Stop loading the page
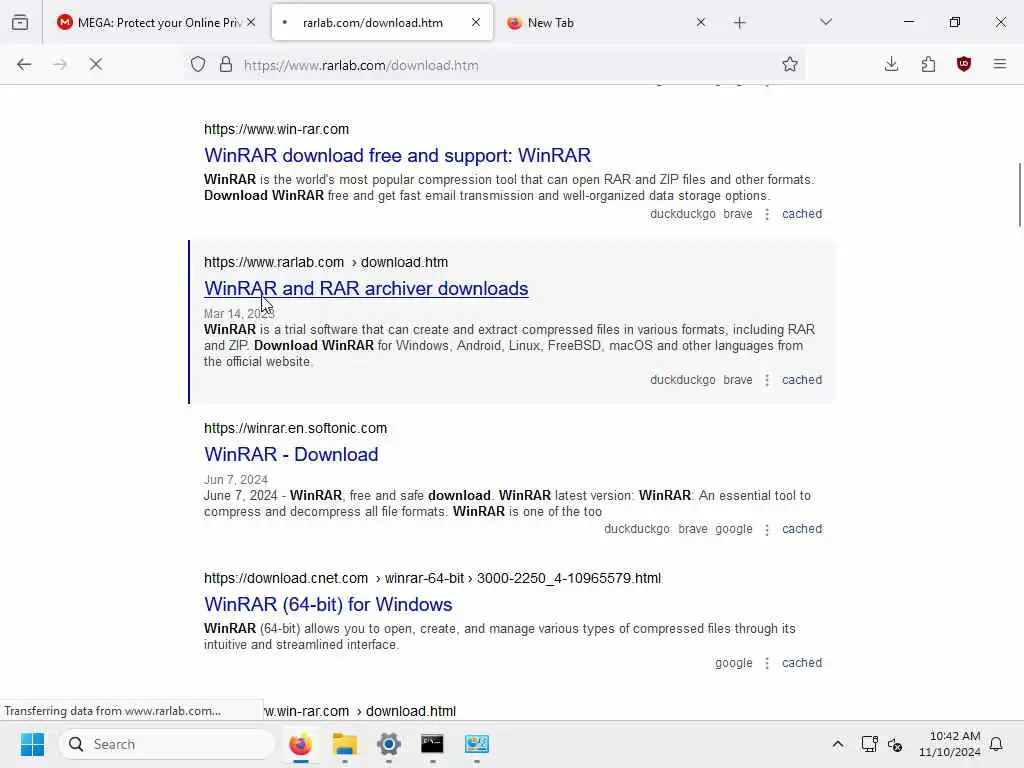Screen dimensions: 1024x768 click(x=96, y=64)
